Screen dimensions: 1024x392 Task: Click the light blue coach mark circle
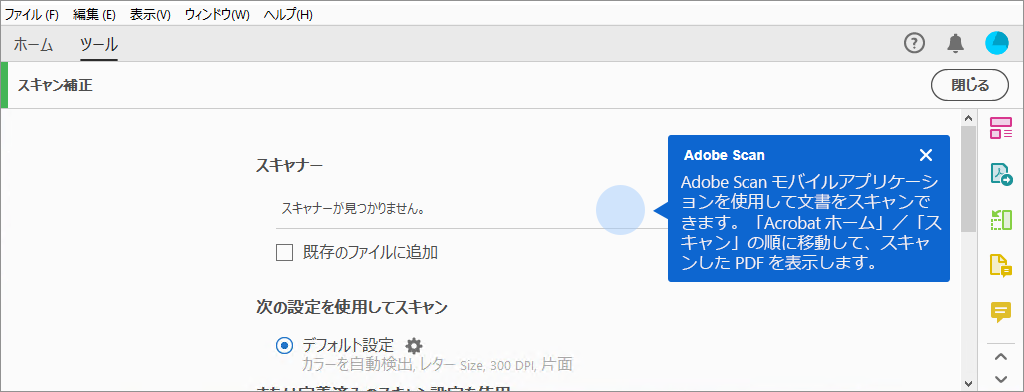click(620, 210)
